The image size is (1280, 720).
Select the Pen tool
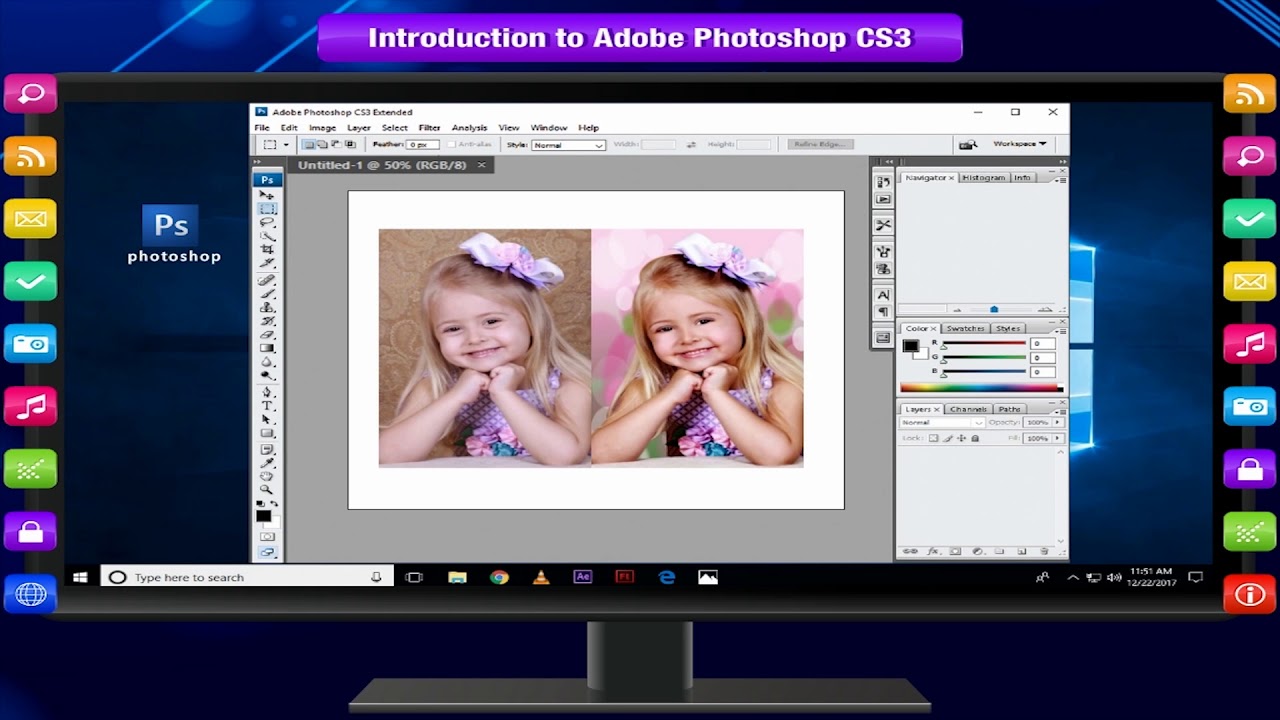coord(267,392)
